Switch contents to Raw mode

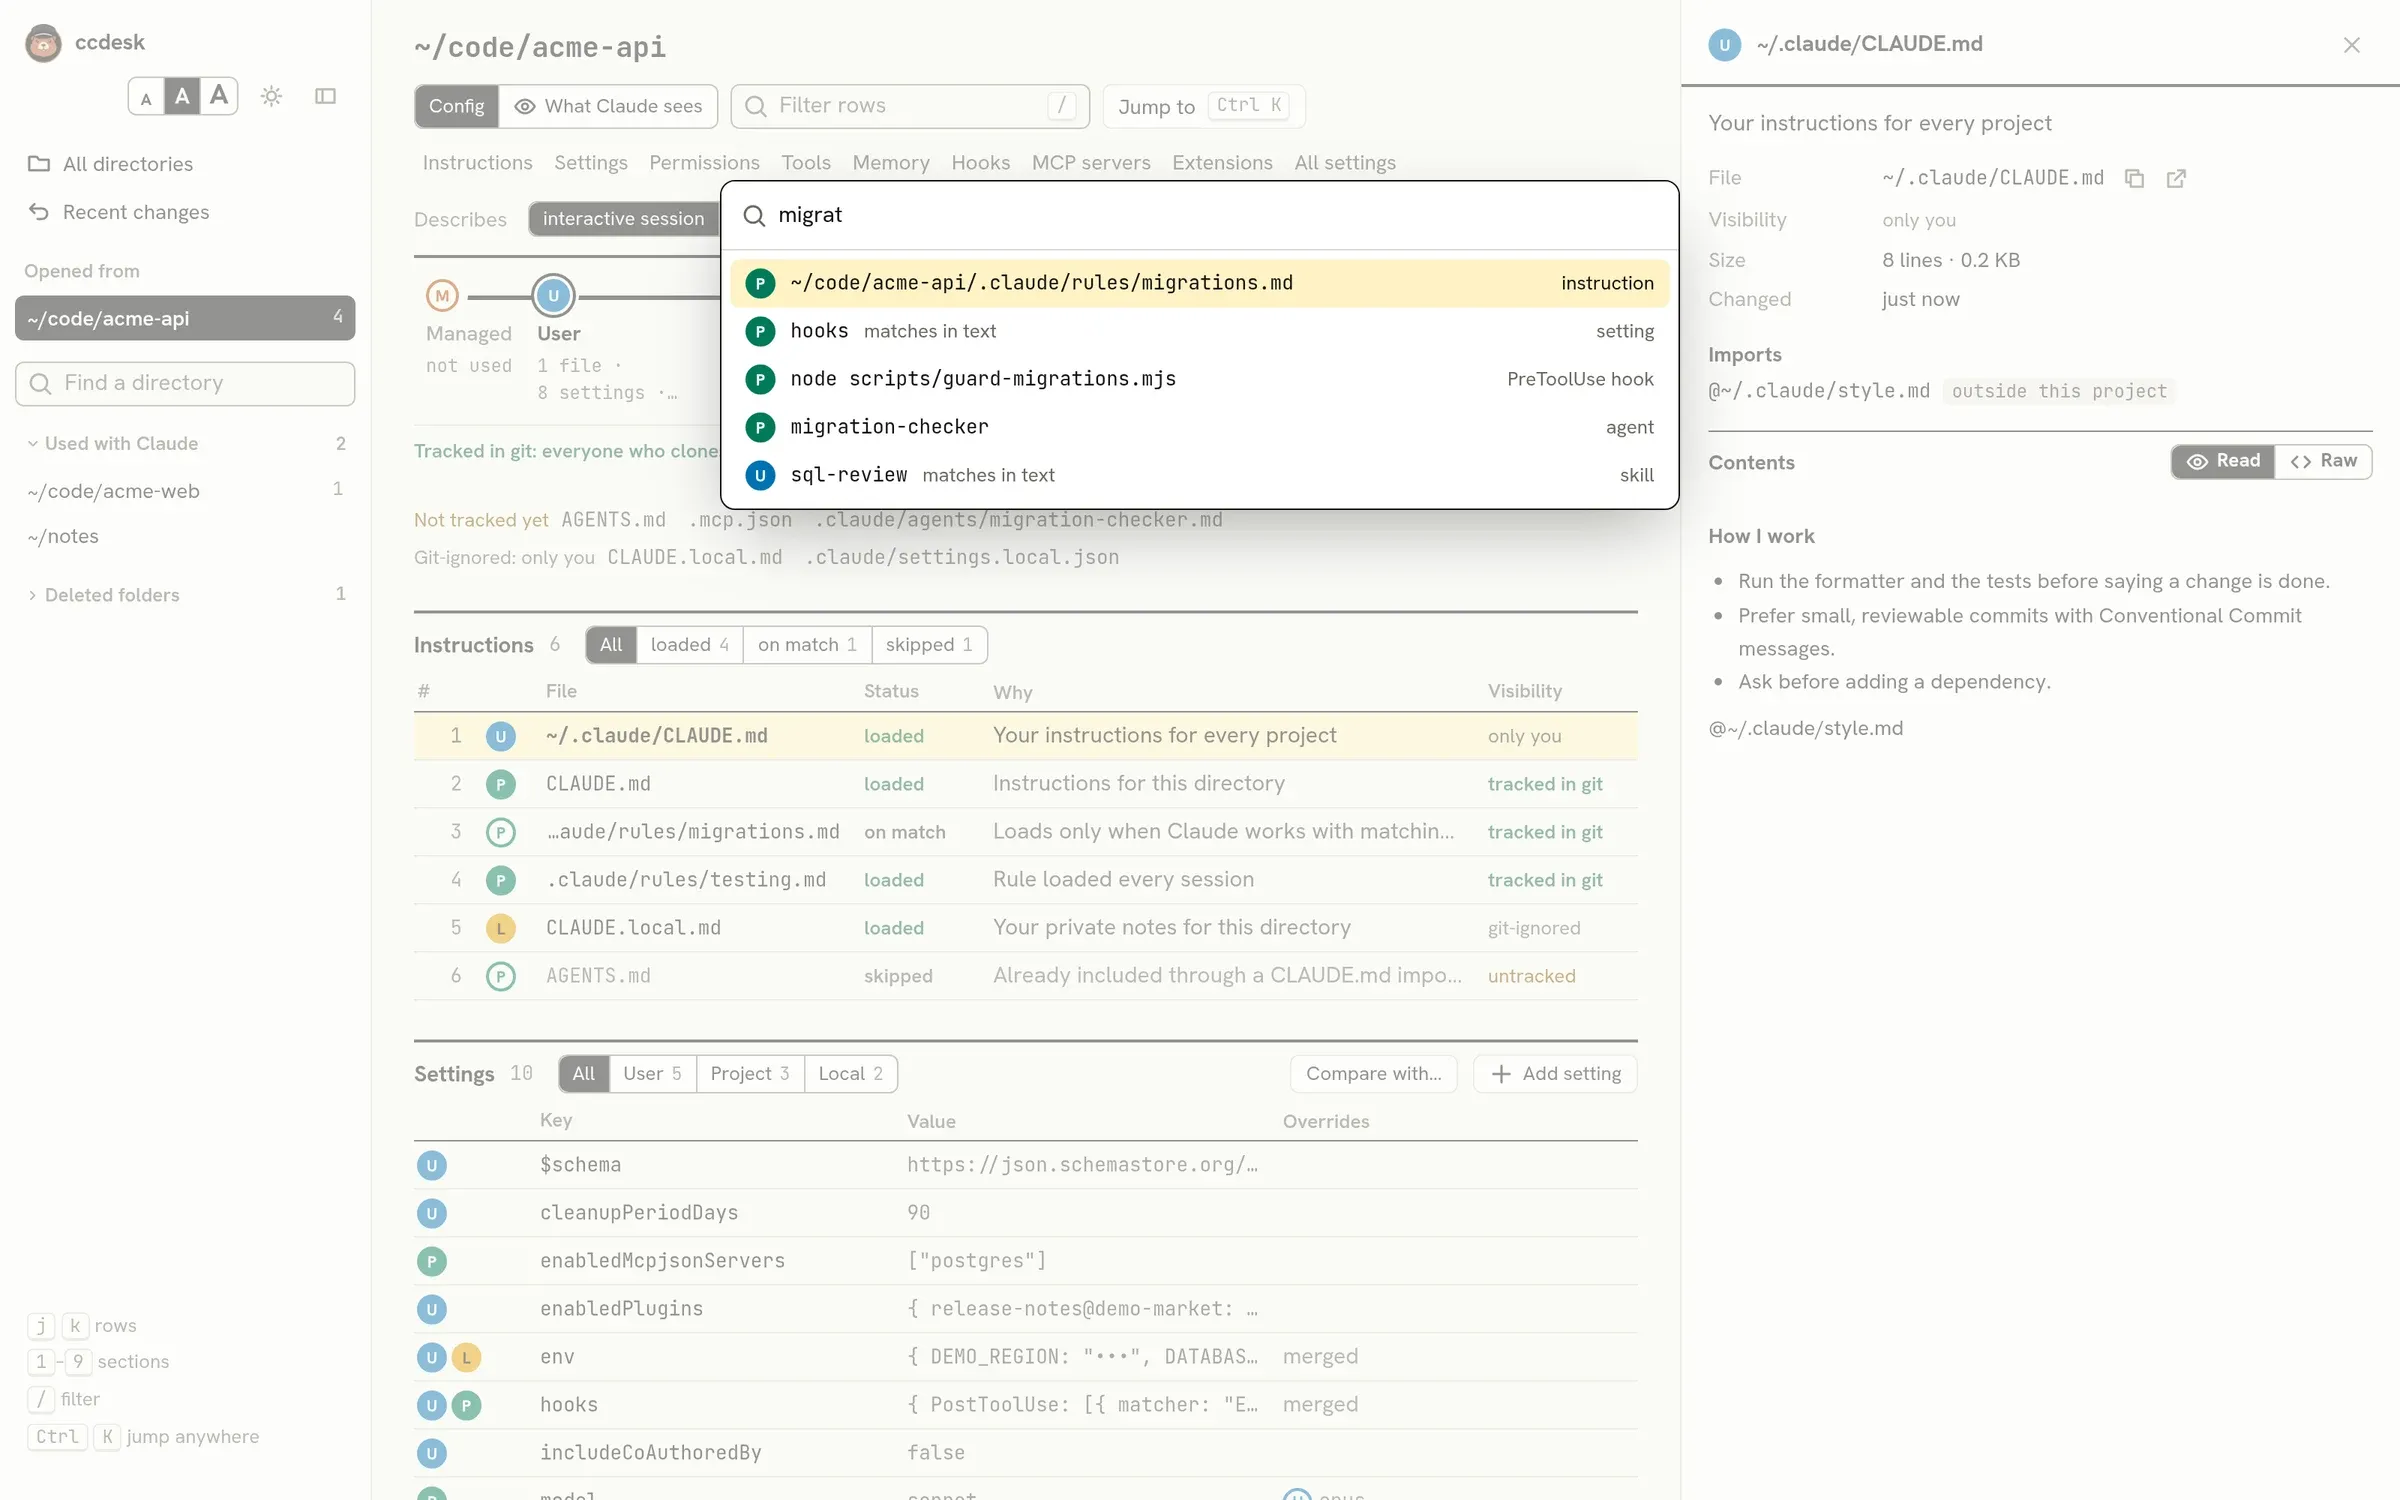(x=2323, y=461)
